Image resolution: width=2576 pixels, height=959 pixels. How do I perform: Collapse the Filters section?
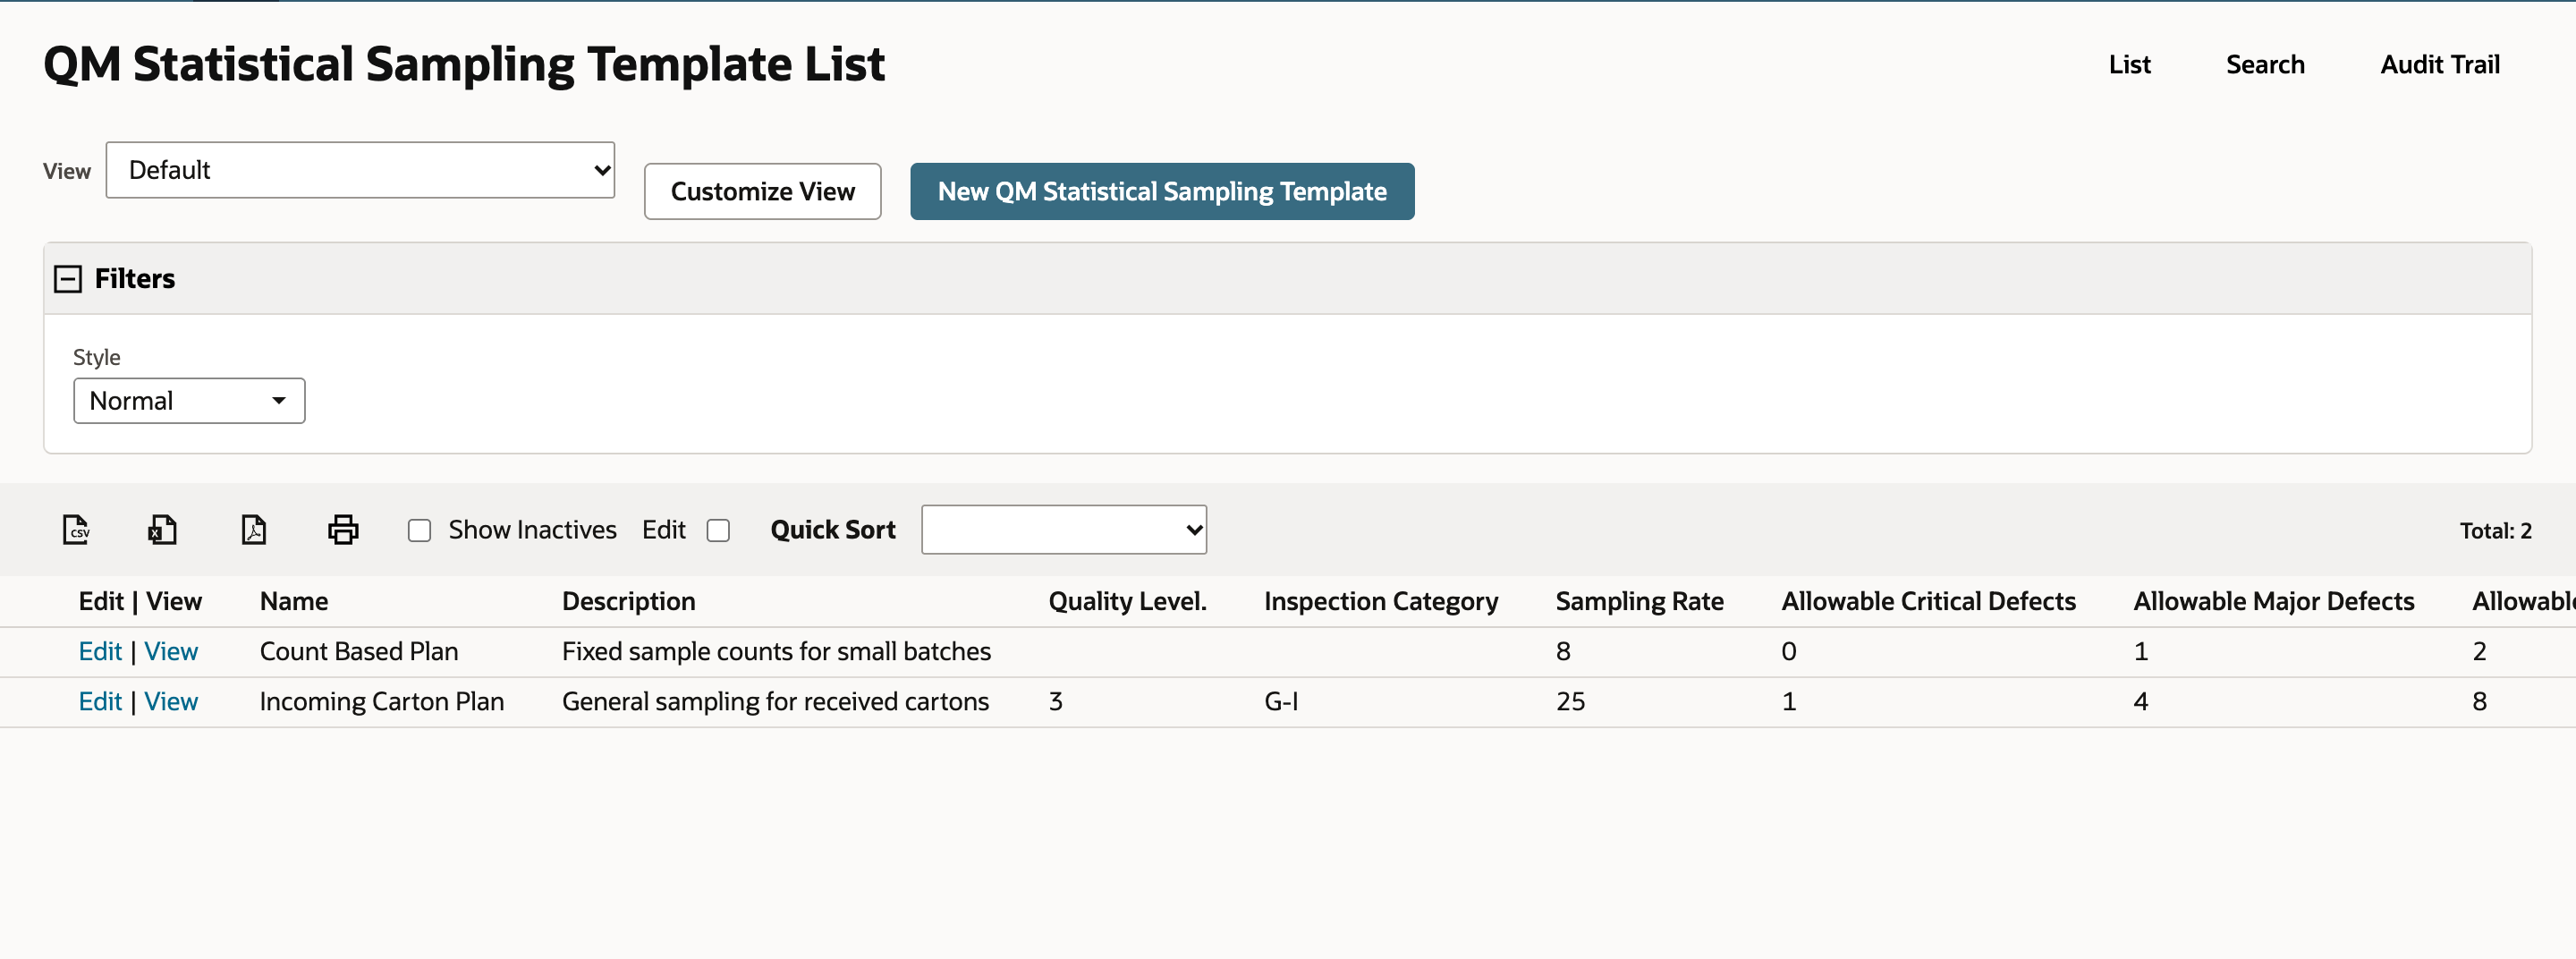[68, 279]
